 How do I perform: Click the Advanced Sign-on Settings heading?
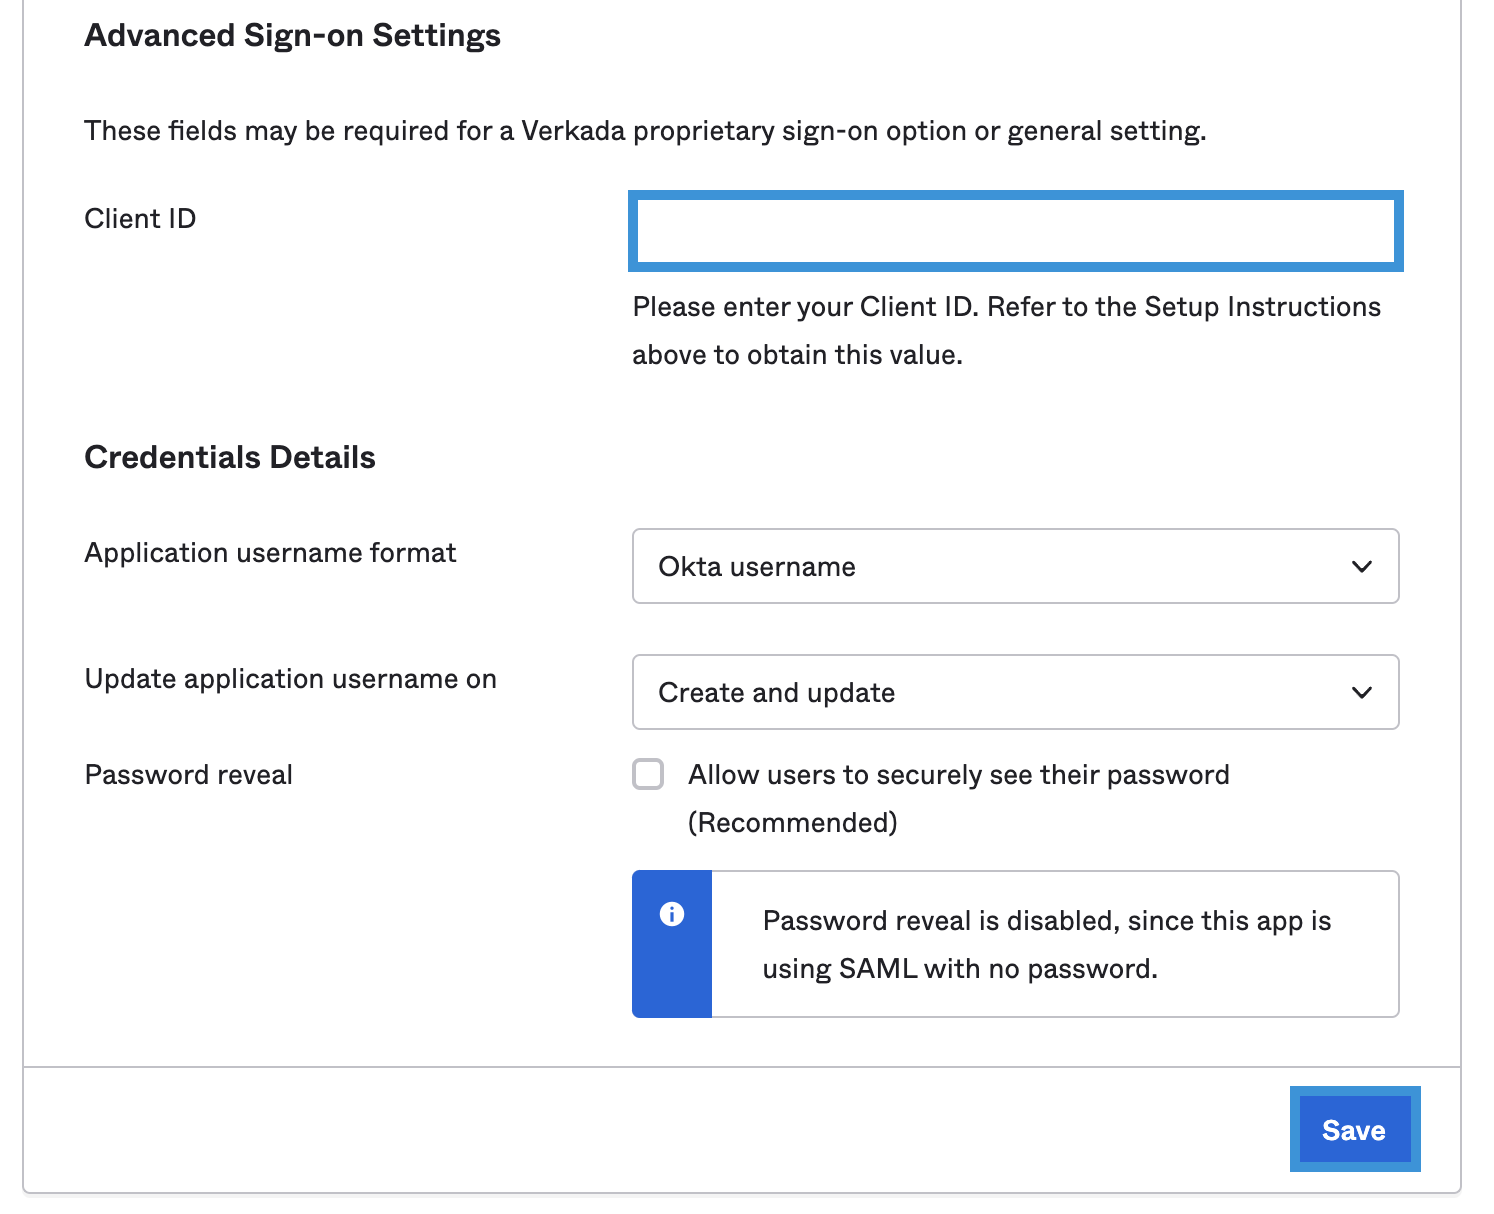coord(292,36)
